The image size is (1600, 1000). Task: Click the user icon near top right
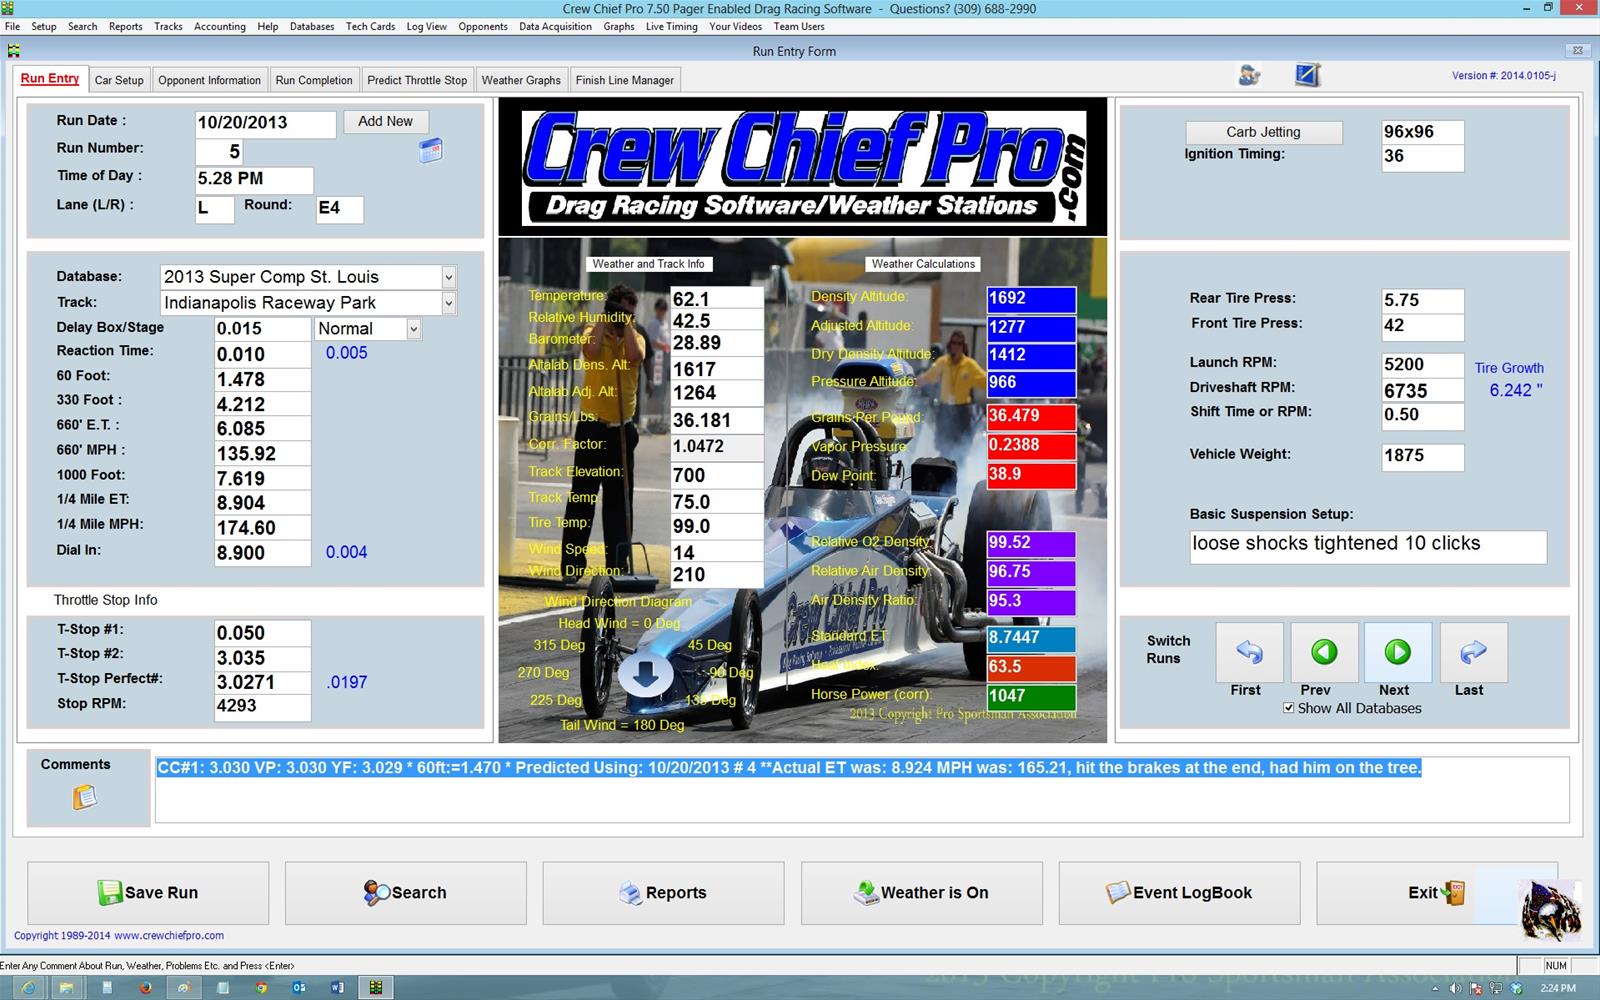pyautogui.click(x=1249, y=75)
